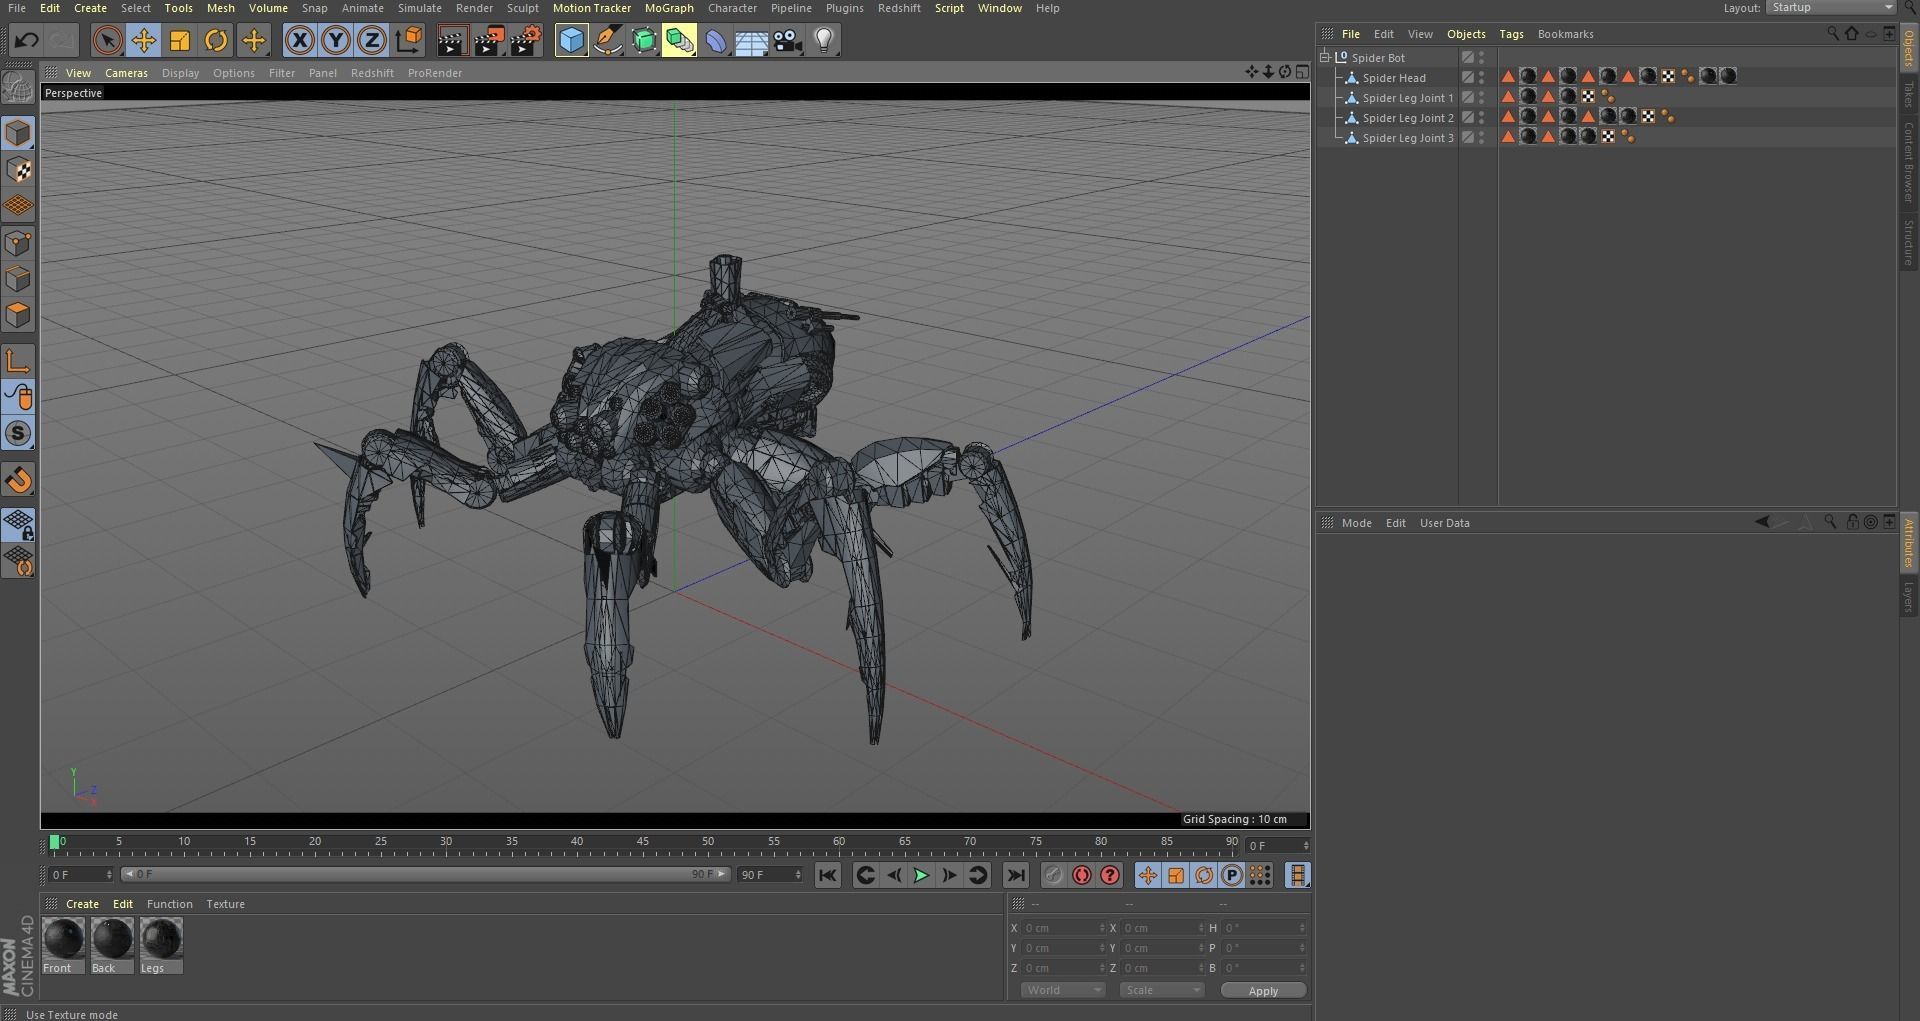Click the X position input field
The image size is (1920, 1021).
click(1063, 928)
